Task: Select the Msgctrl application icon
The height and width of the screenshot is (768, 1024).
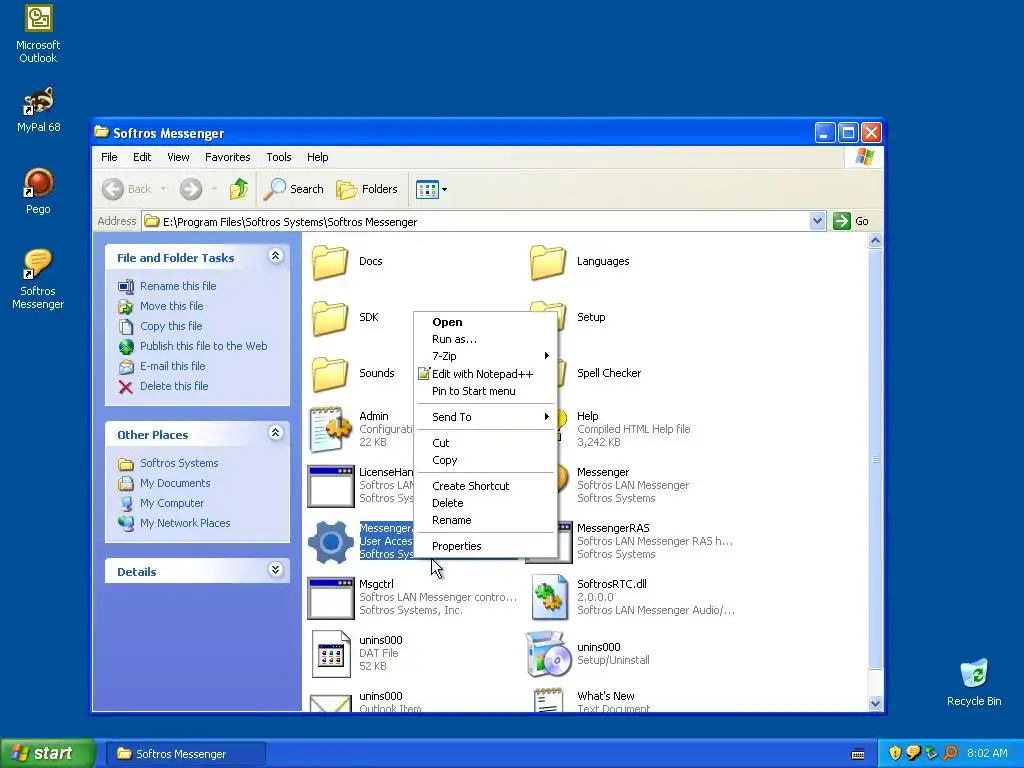Action: (330, 598)
